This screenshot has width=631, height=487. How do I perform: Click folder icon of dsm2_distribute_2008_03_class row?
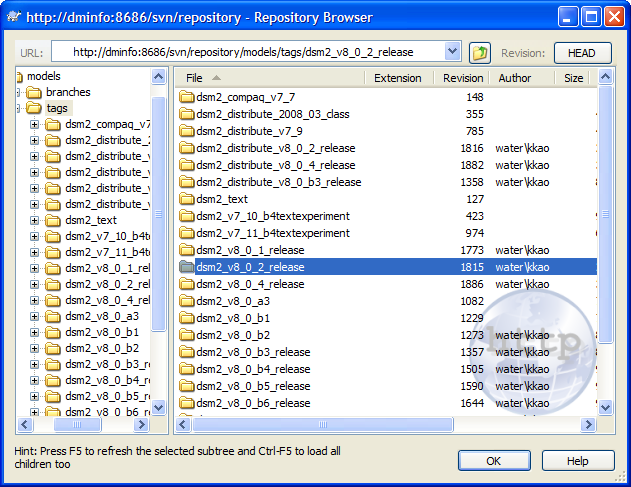pyautogui.click(x=187, y=114)
